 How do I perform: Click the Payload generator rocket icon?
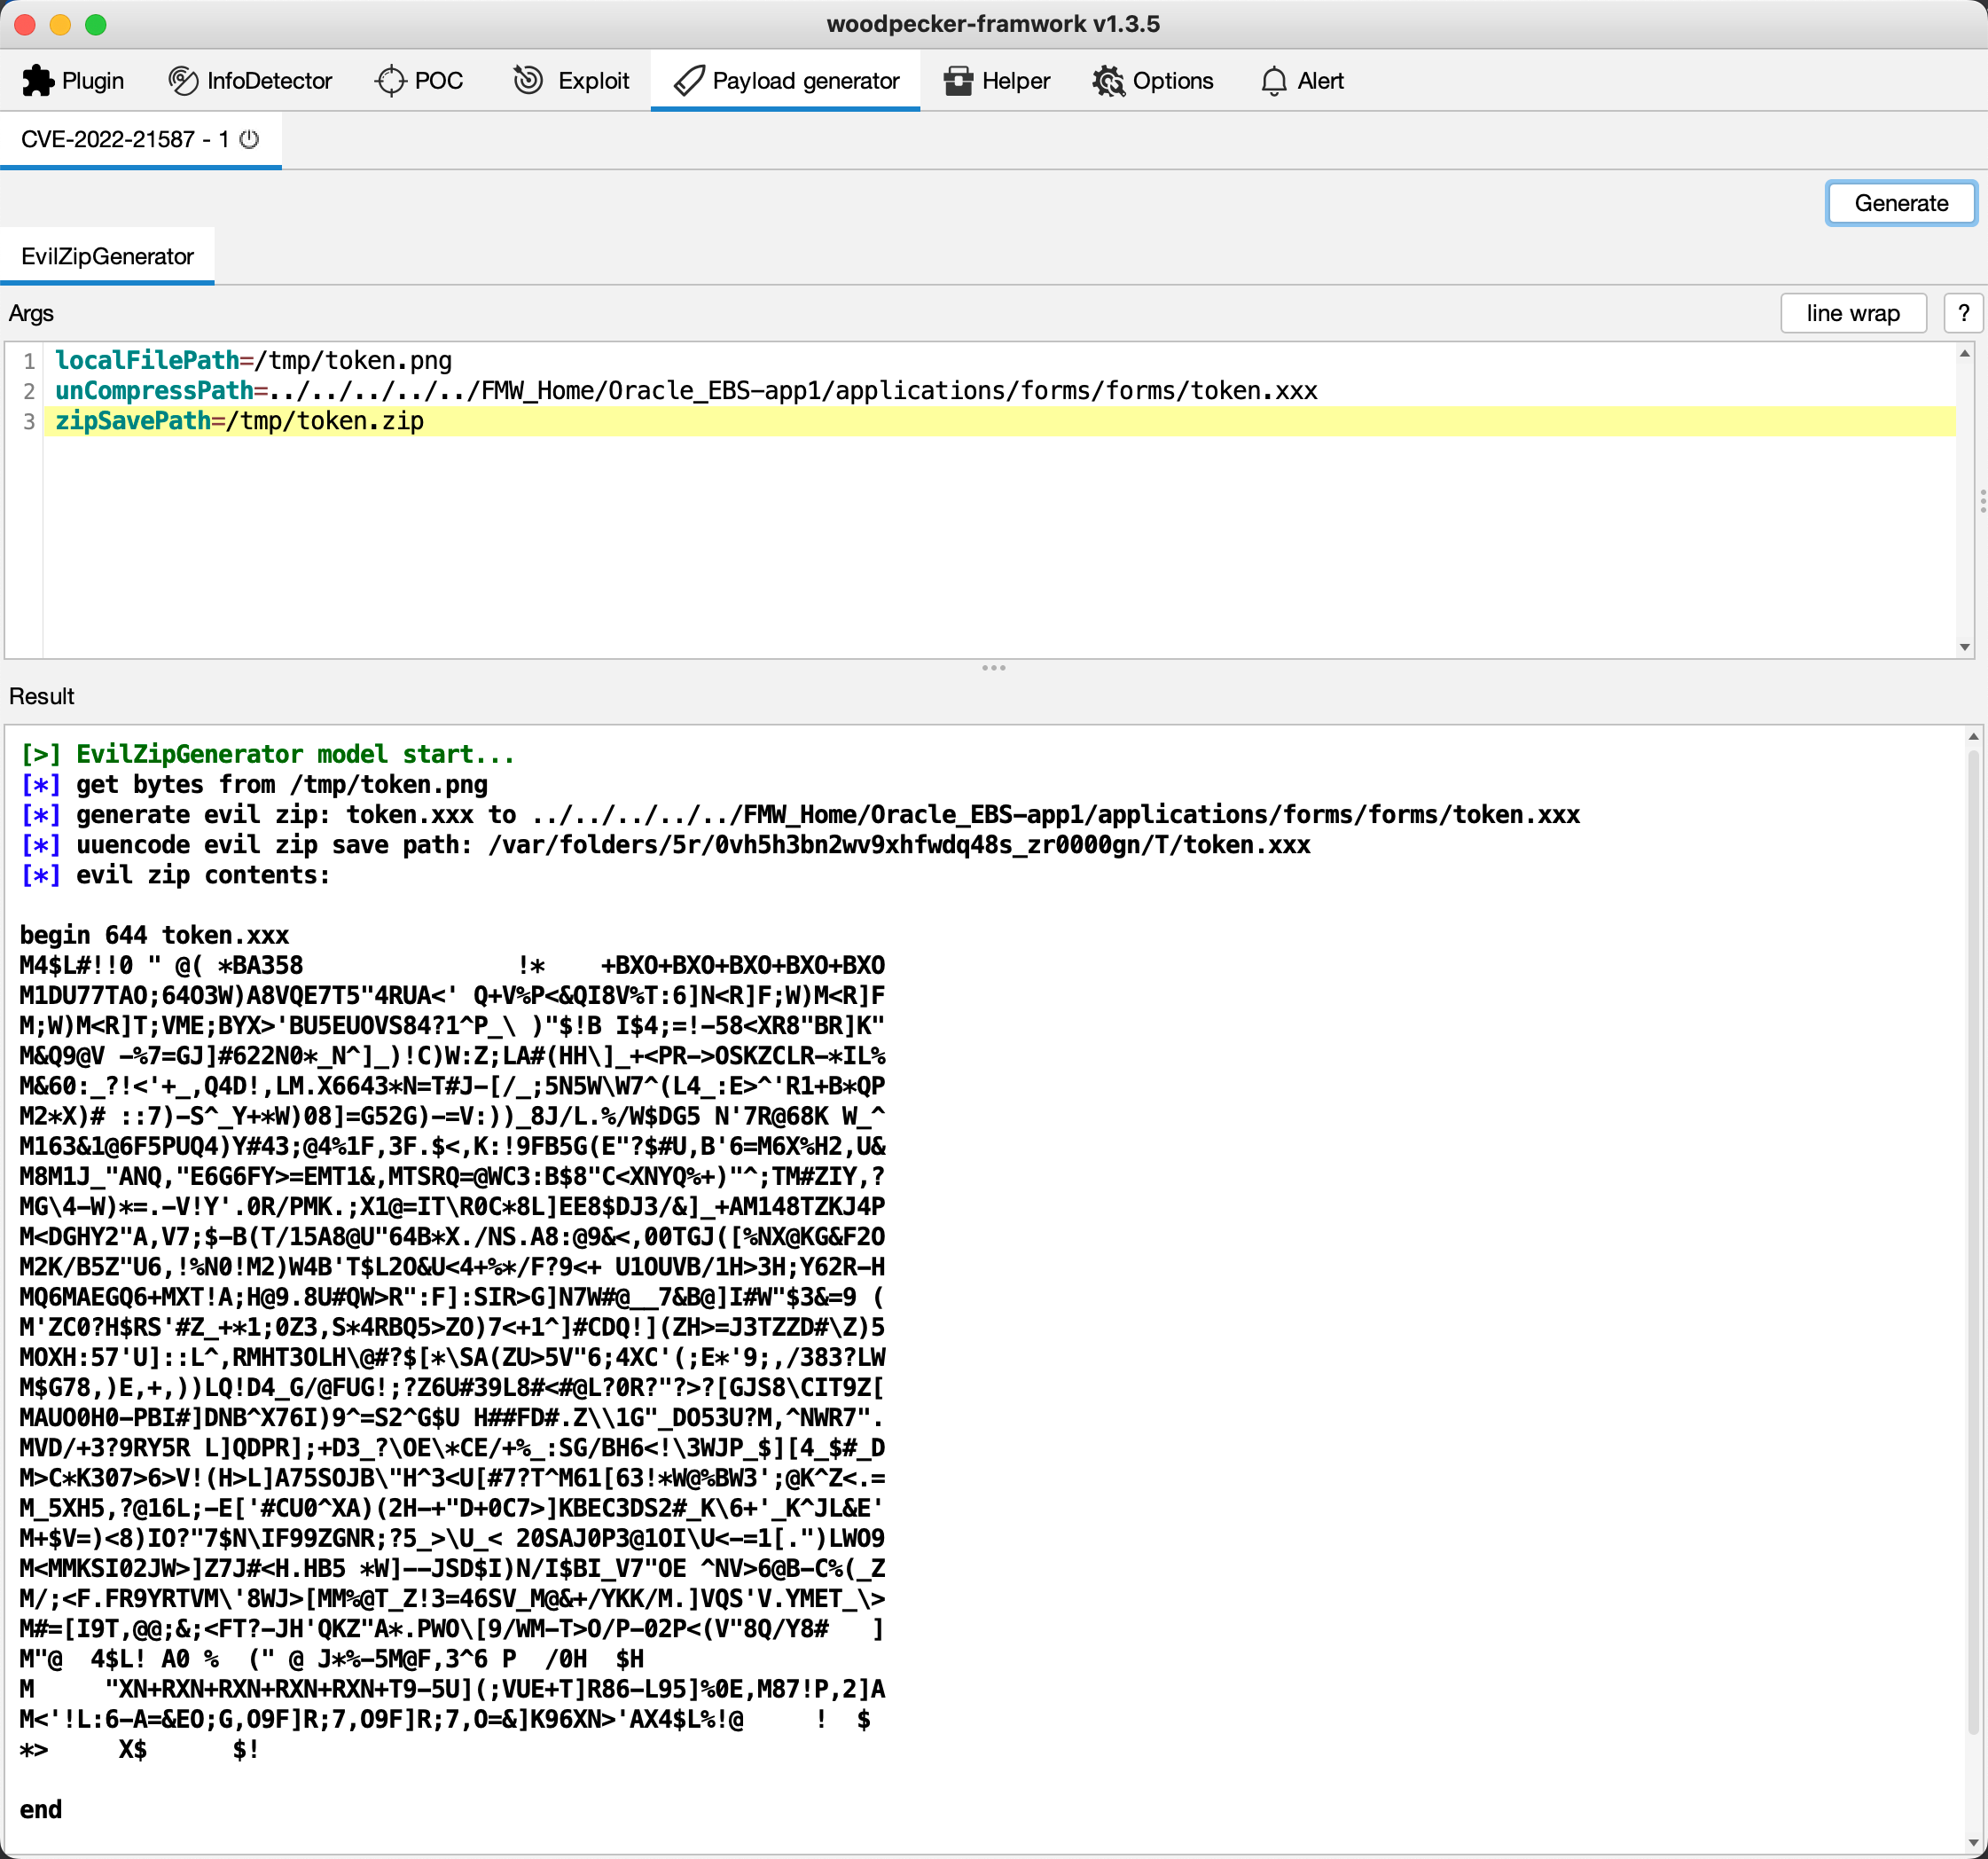click(689, 81)
